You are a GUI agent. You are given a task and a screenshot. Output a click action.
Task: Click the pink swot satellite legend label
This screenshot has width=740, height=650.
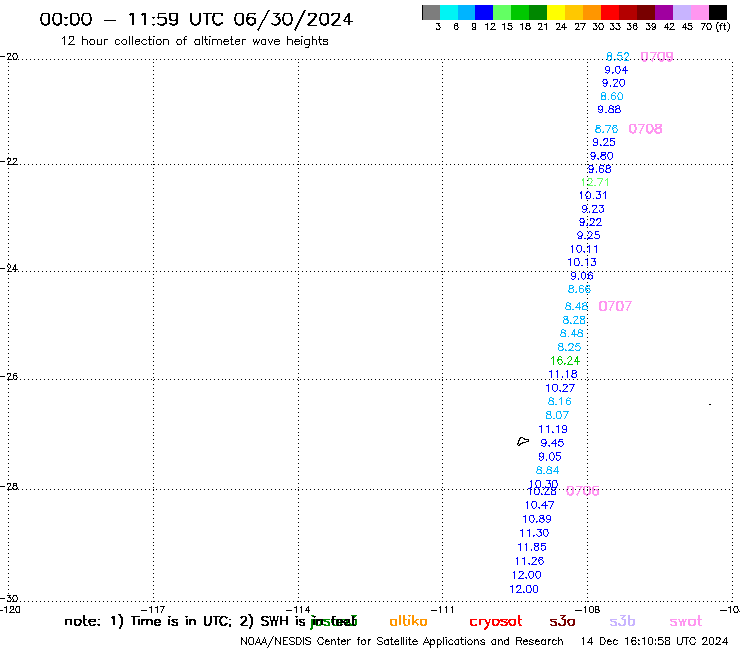pos(686,622)
